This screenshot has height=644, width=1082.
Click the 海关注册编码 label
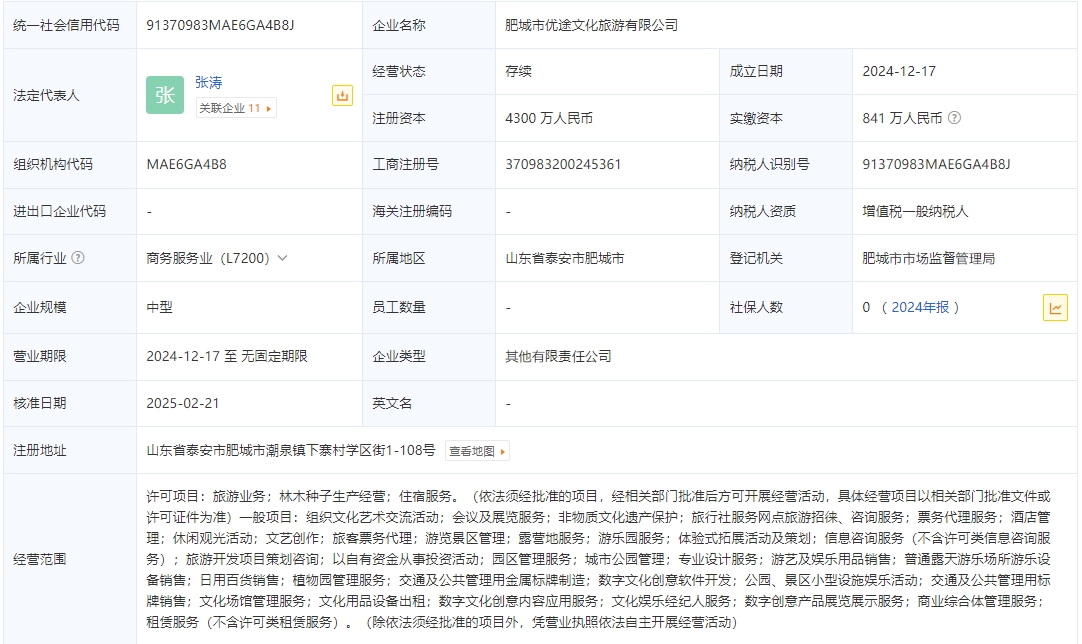(412, 211)
